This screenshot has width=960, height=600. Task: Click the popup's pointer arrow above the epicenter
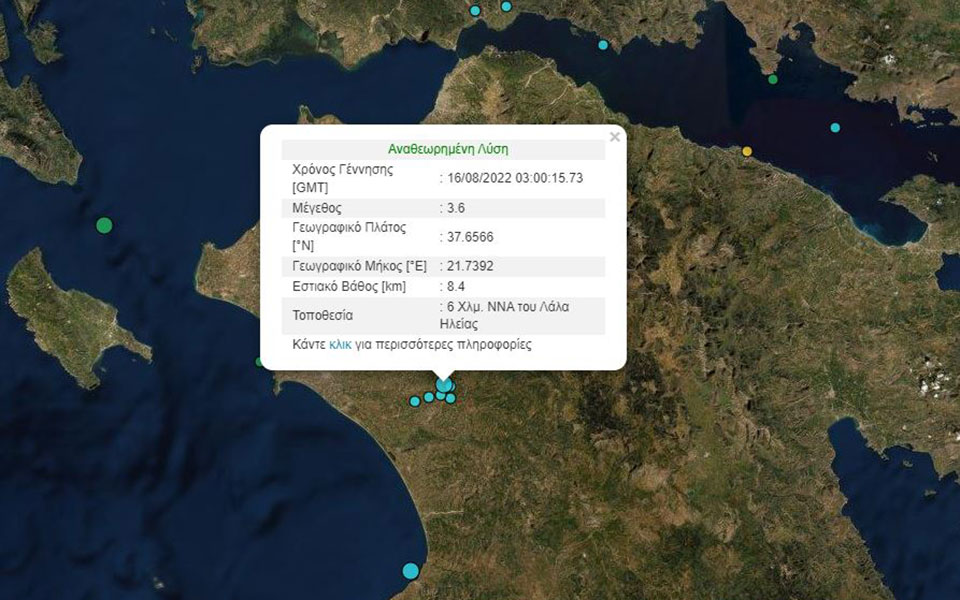[443, 372]
